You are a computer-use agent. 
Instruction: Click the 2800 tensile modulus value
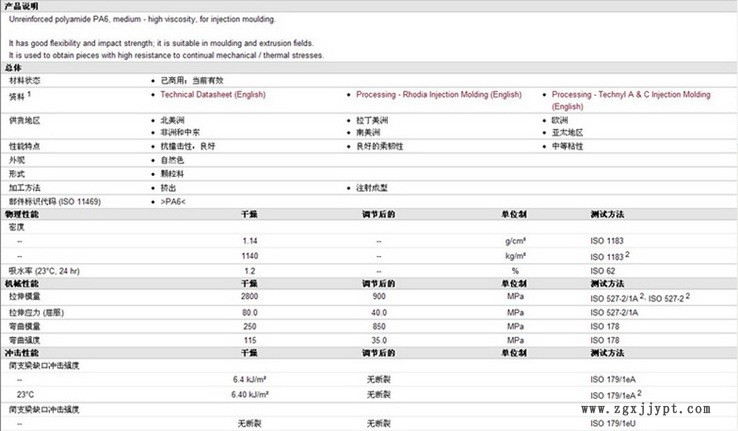tap(249, 298)
